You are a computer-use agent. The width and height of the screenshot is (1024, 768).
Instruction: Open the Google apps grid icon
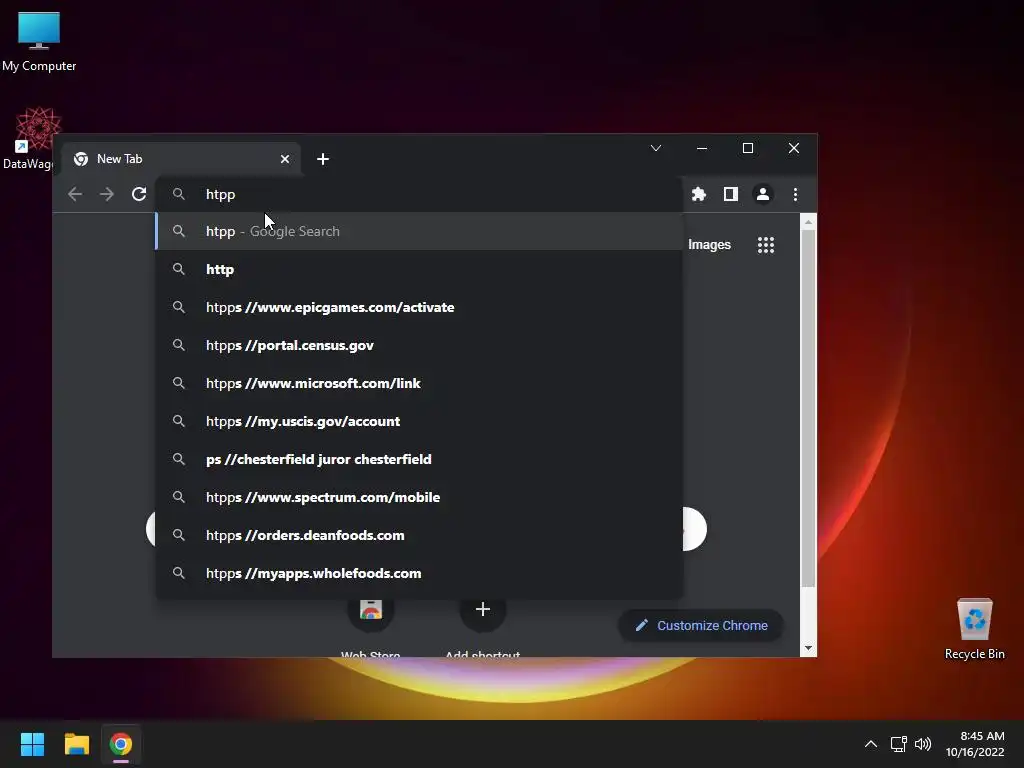click(765, 245)
